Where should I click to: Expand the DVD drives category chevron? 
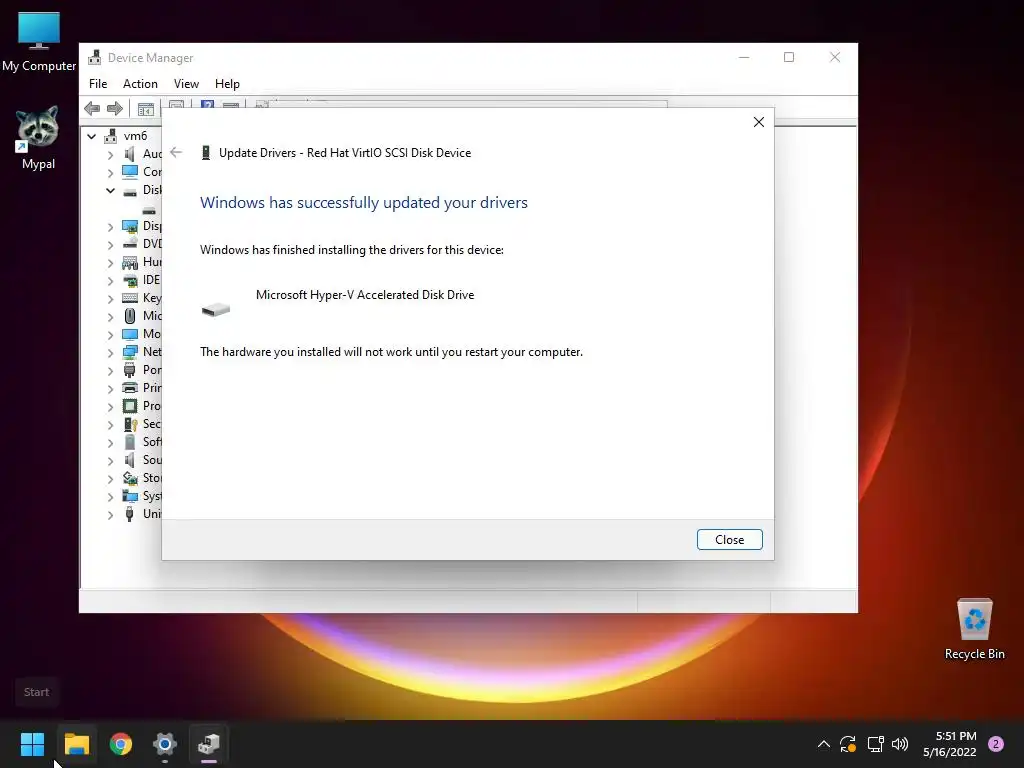tap(110, 245)
